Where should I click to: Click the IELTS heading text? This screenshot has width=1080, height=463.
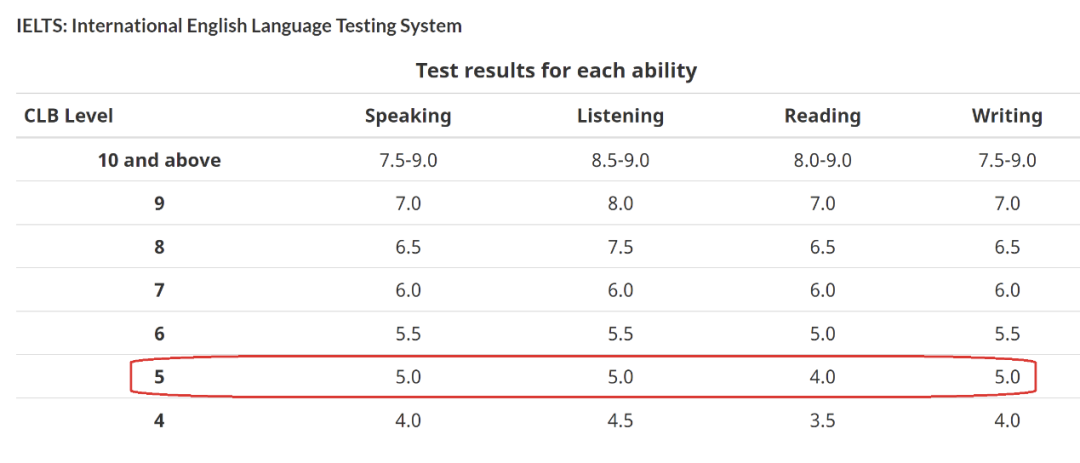point(238,26)
